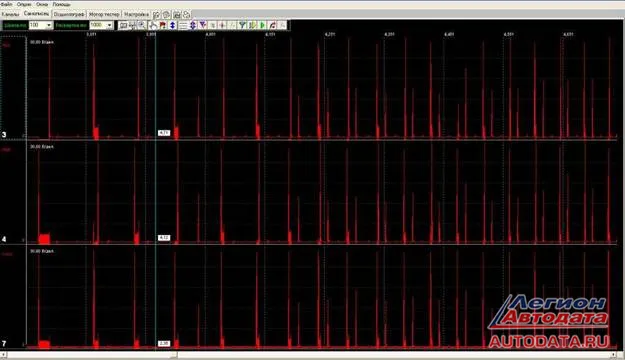Viewport: 625px width, 360px height.
Task: Select channel 3 label on the left
Action: coord(4,134)
